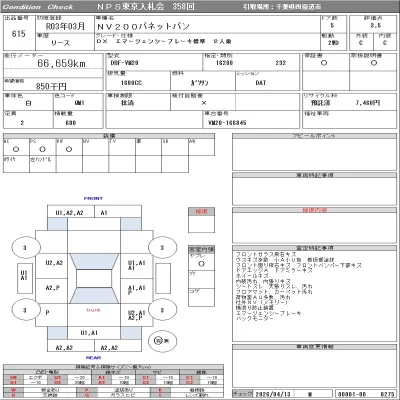Image resolution: width=400 pixels, height=400 pixels.
Task: Click the PW equipment circle mark
Action: 69,149
